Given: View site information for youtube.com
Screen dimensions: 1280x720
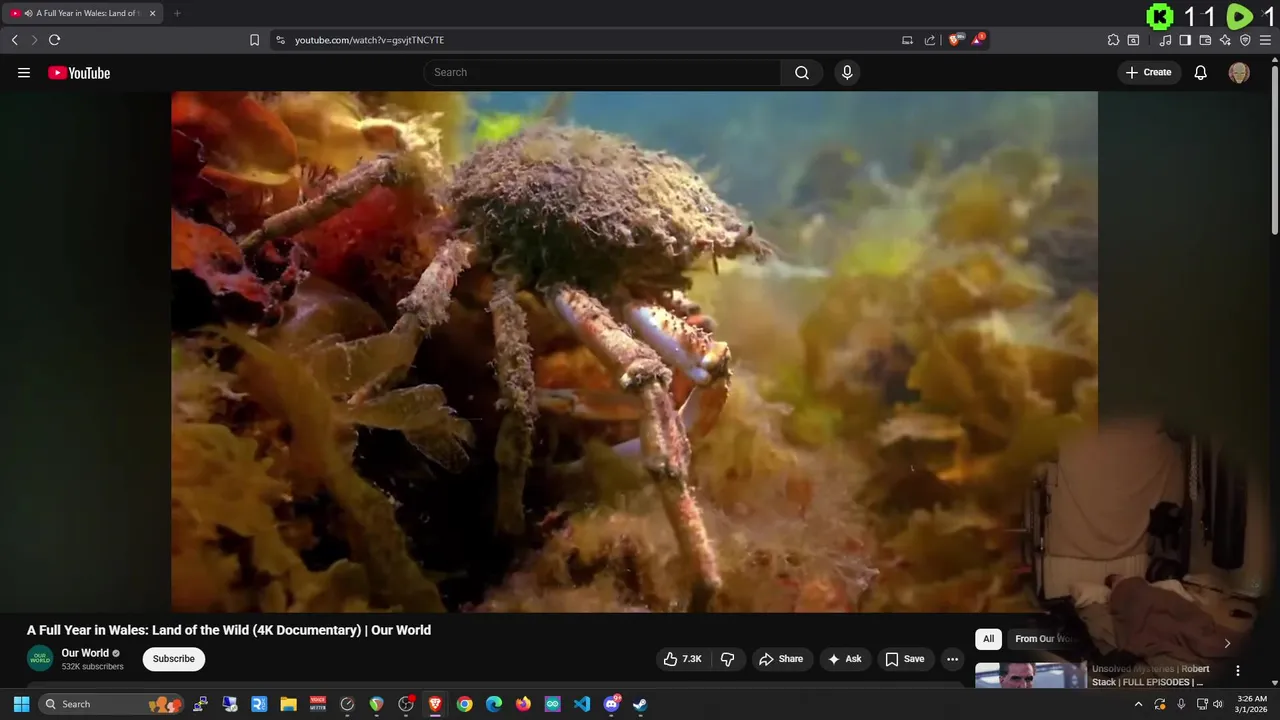Looking at the screenshot, I should coord(280,40).
